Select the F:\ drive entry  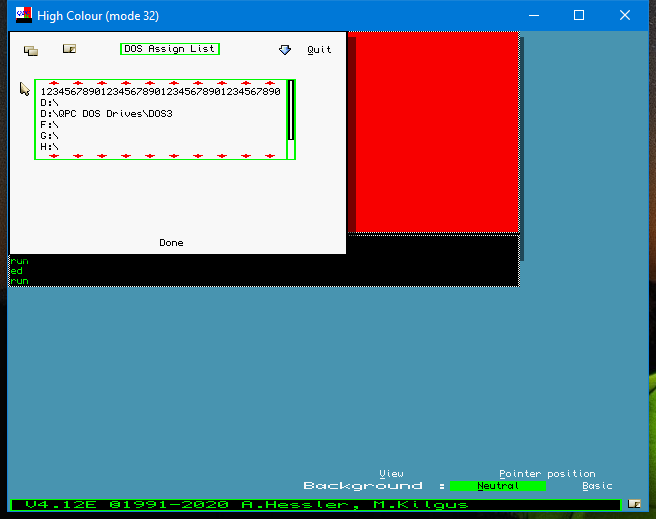[x=49, y=125]
